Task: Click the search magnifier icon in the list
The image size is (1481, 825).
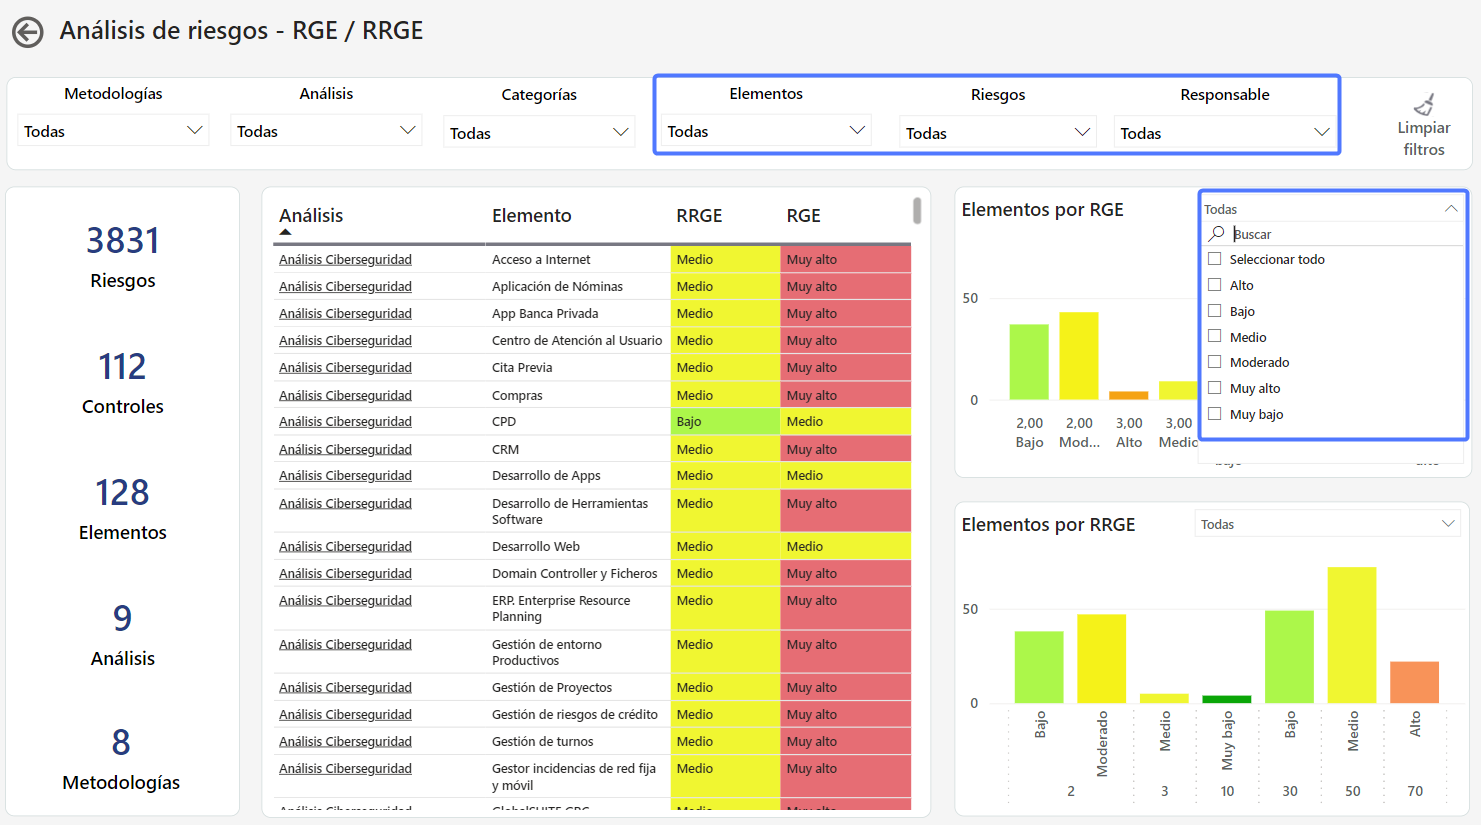Action: click(x=1216, y=234)
